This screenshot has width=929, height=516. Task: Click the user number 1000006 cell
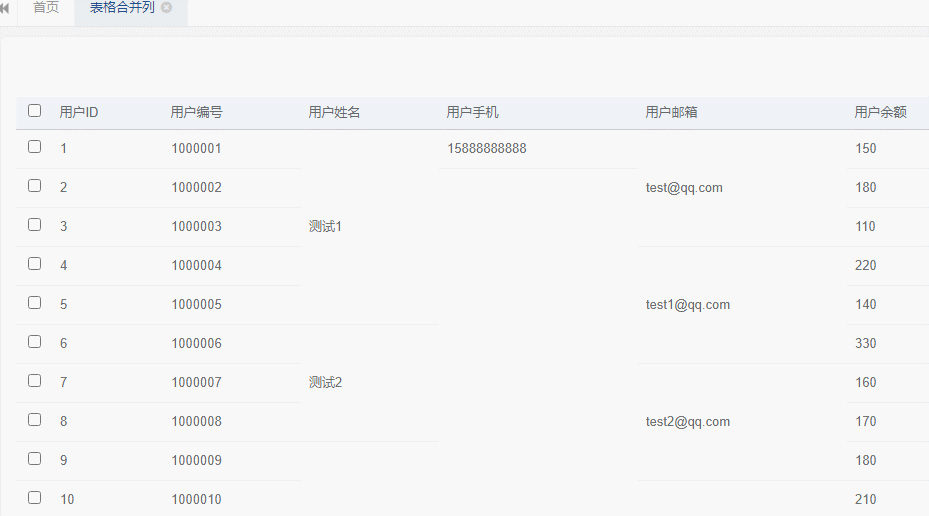(196, 344)
